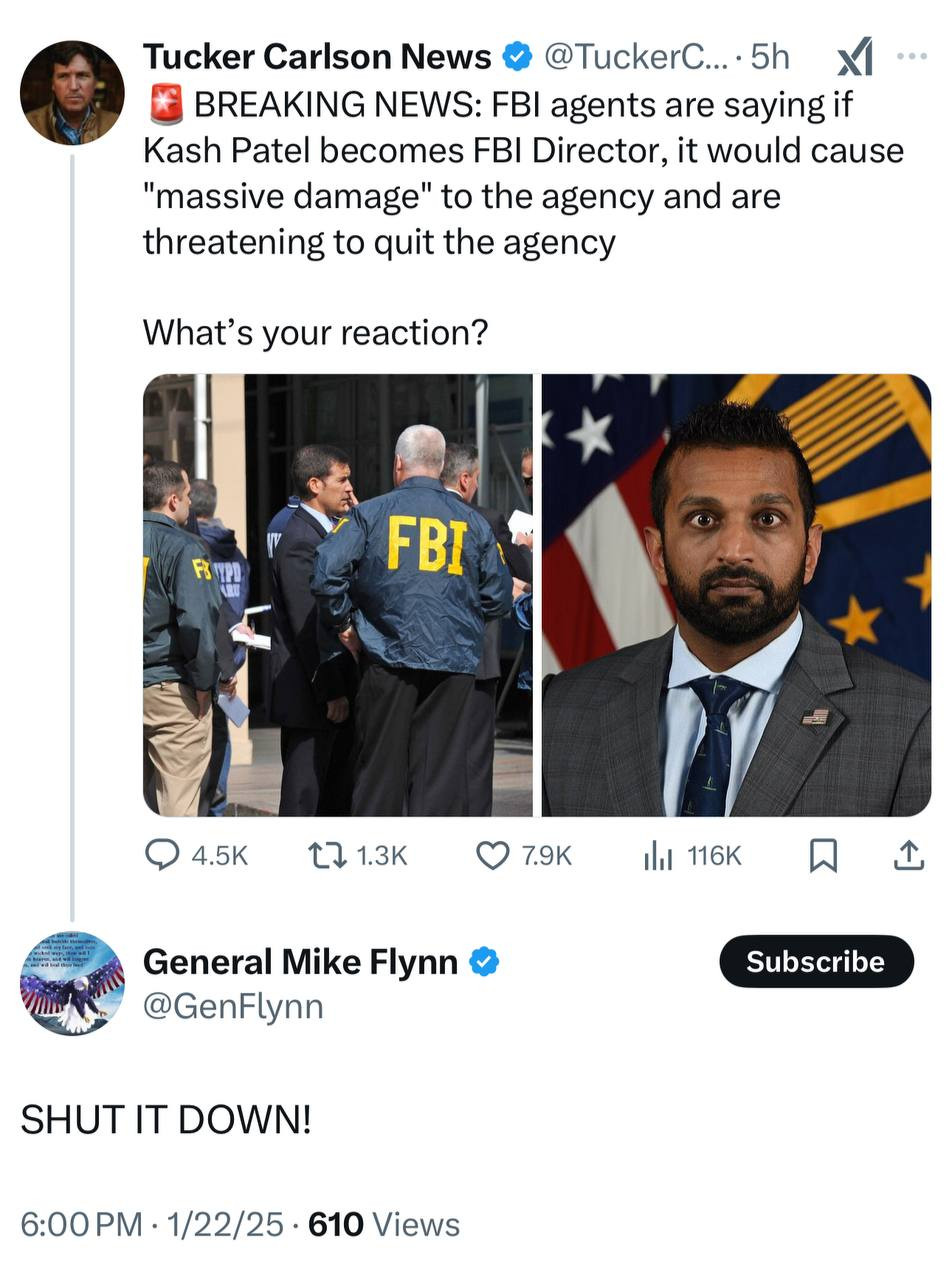Click the 6:00 PM 1/22/25 timestamp
The width and height of the screenshot is (952, 1280).
click(152, 1224)
